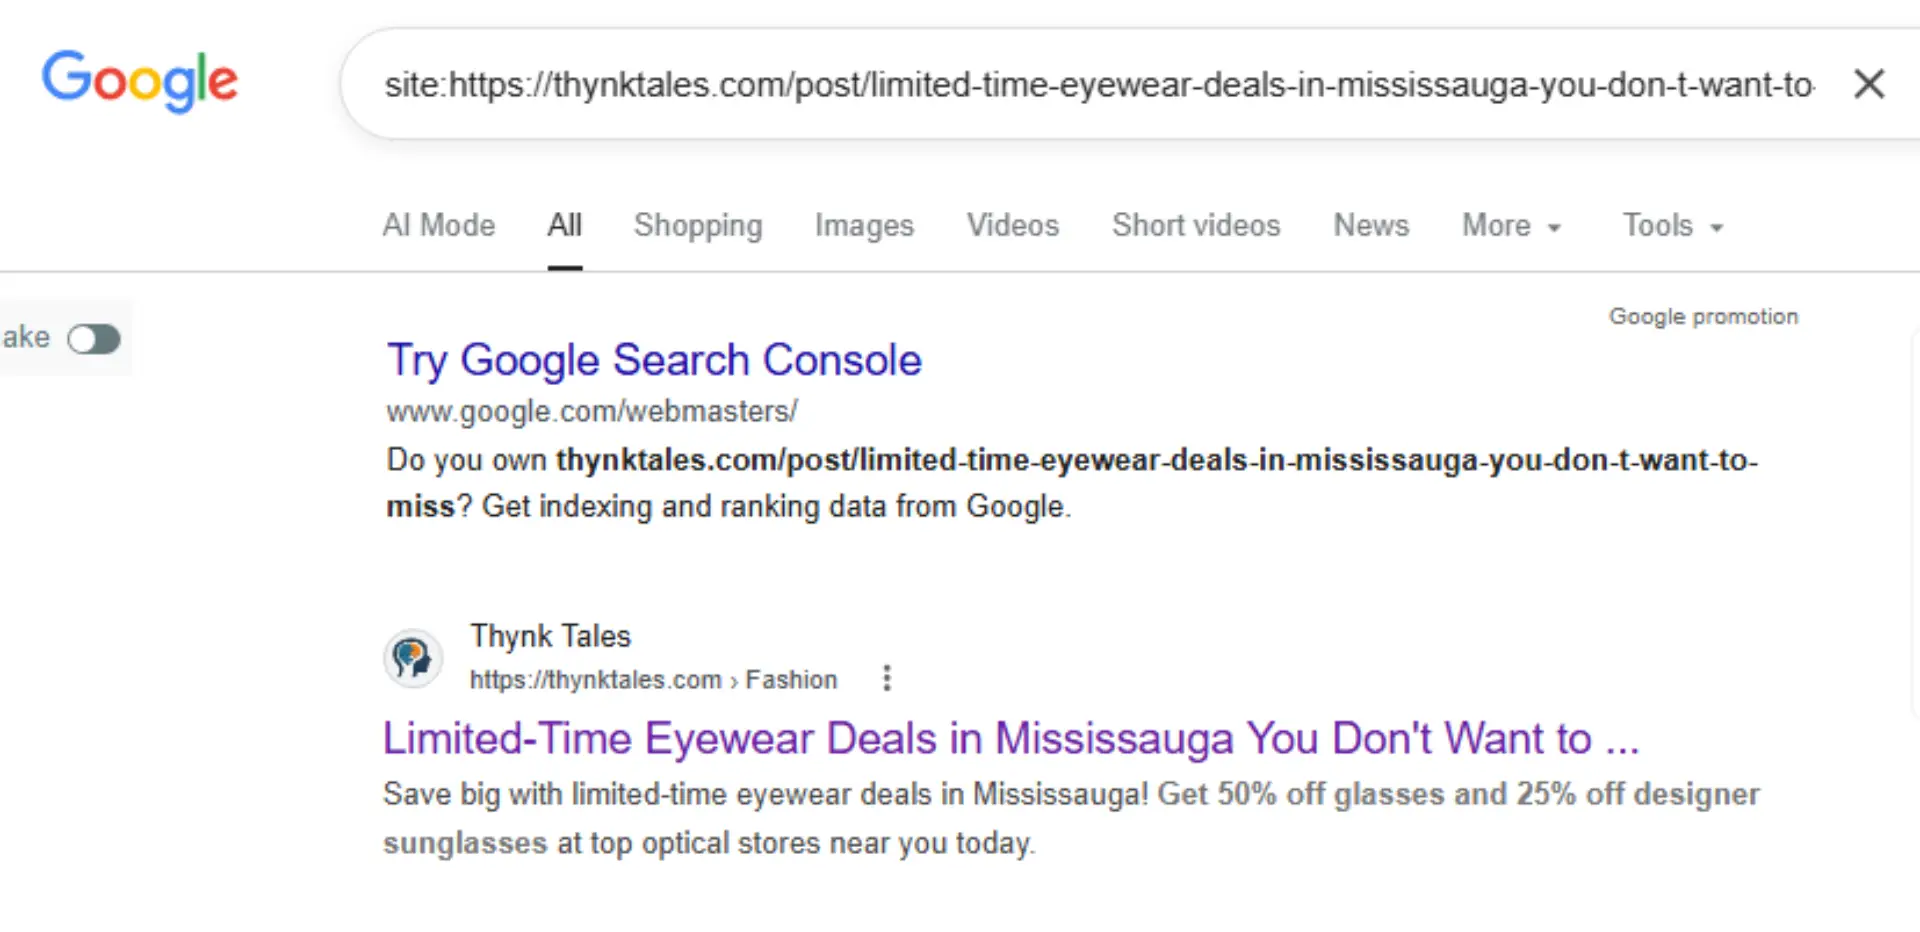This screenshot has width=1920, height=932.
Task: Click the Thynk Tales favicon
Action: [412, 658]
